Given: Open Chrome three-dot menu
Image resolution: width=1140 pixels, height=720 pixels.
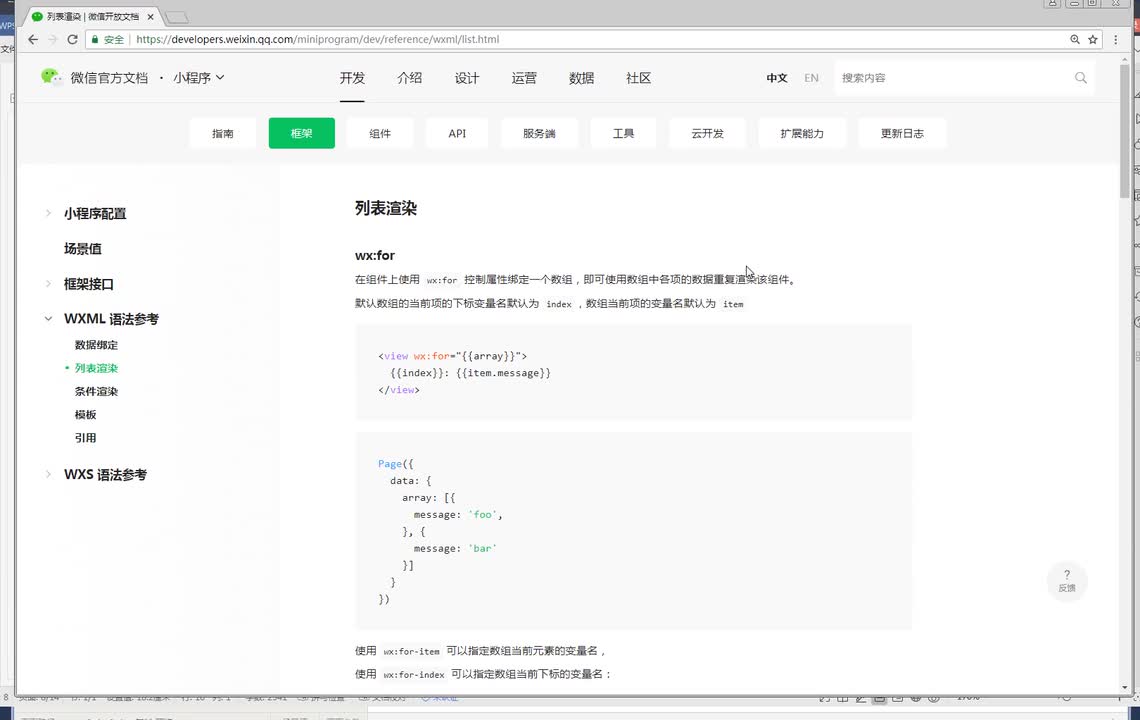Looking at the screenshot, I should click(x=1116, y=39).
